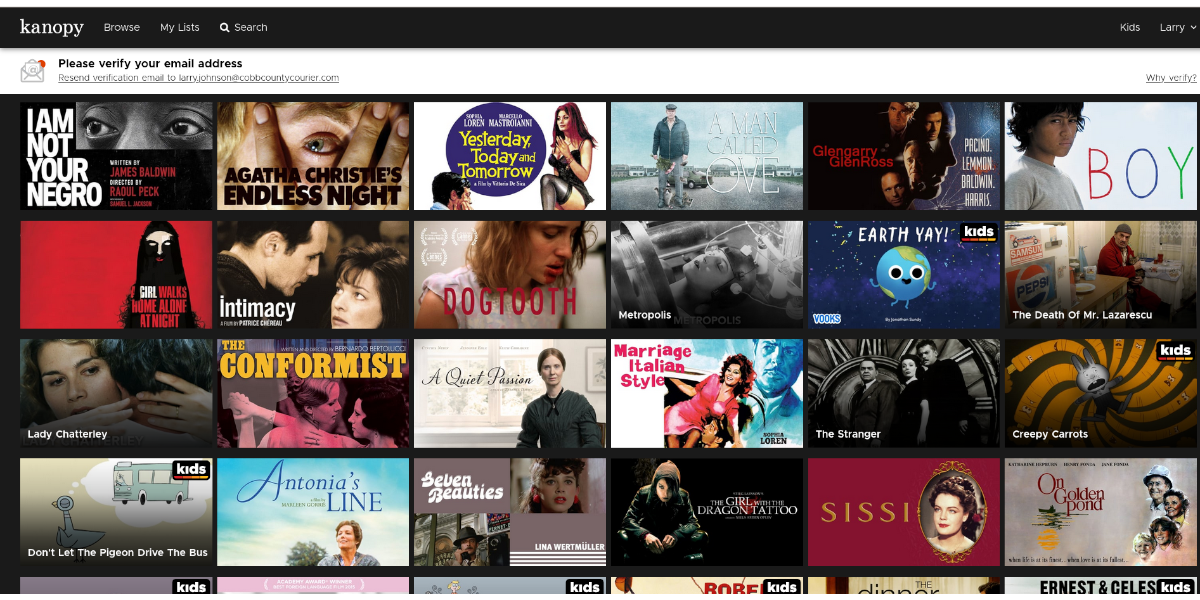
Task: Open the Intimacy film thumbnail
Action: coord(313,274)
